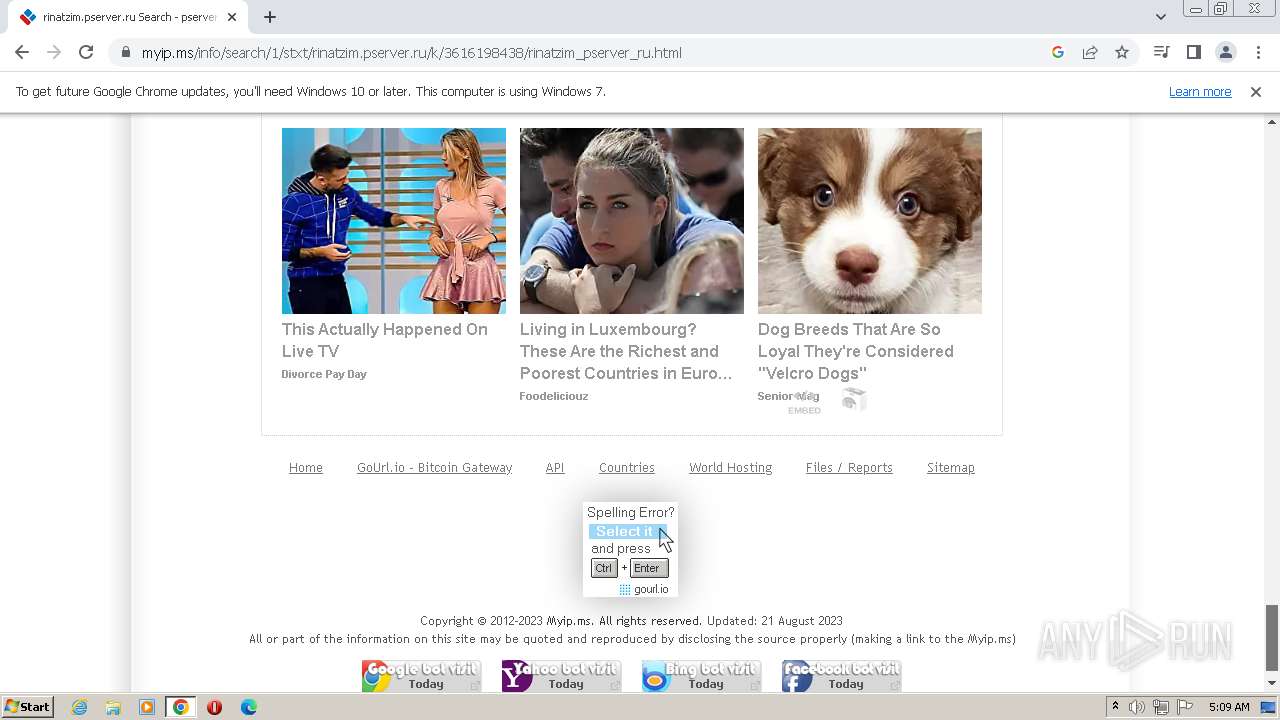This screenshot has height=720, width=1280.
Task: Visit the Countries footer link
Action: (627, 468)
